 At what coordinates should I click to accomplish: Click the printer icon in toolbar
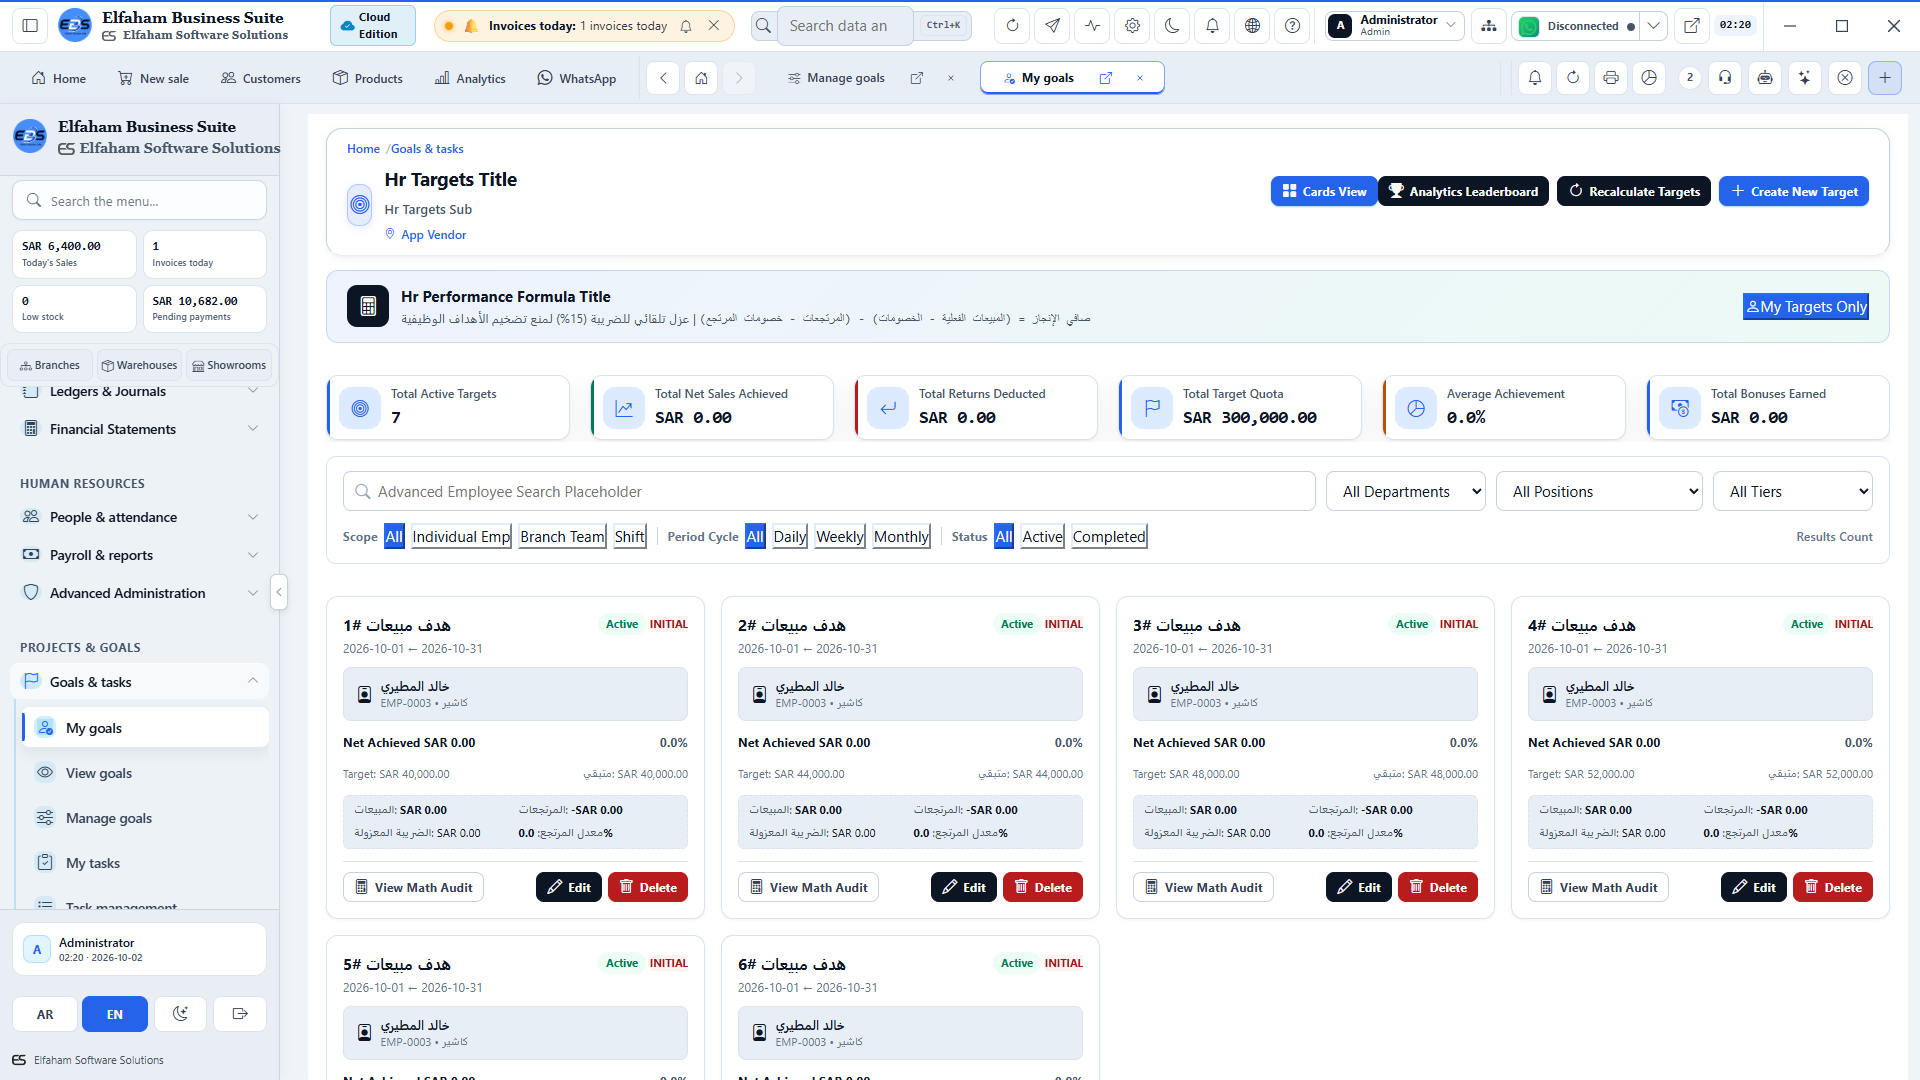[1611, 78]
